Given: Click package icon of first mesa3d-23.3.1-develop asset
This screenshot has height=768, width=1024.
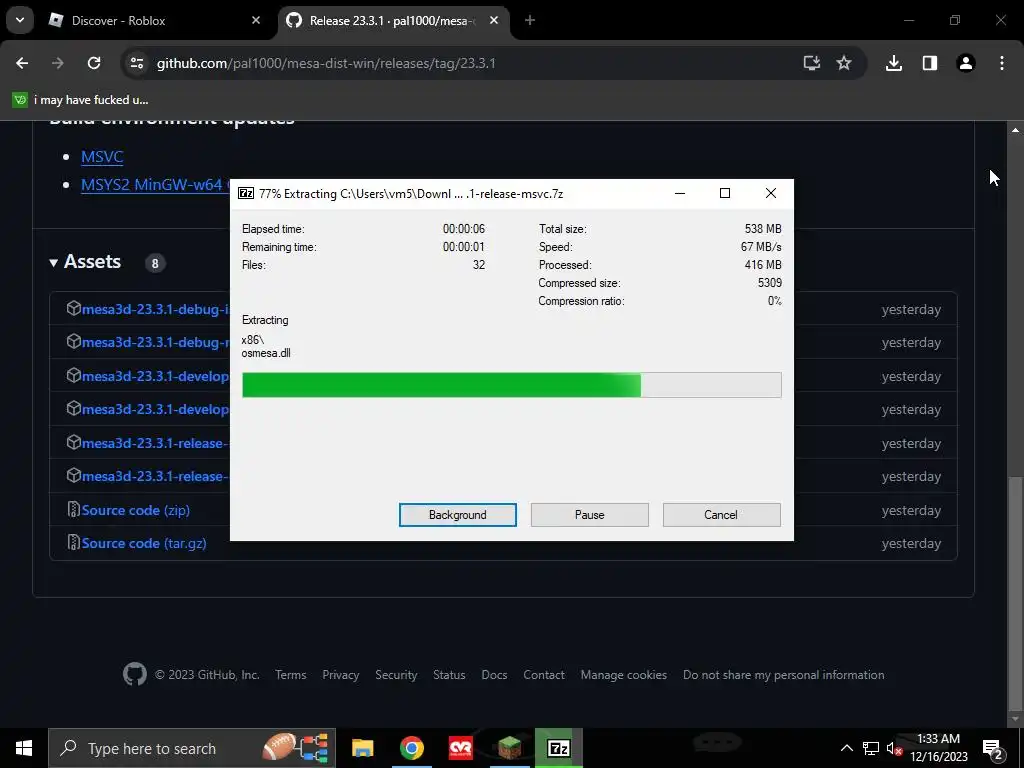Looking at the screenshot, I should tap(74, 375).
